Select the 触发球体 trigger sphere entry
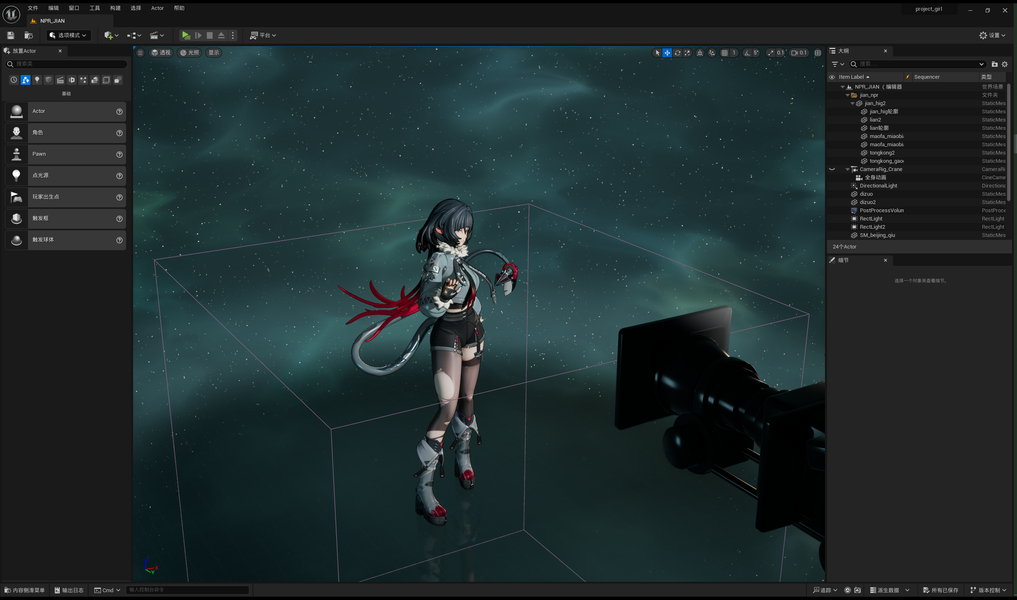 66,240
